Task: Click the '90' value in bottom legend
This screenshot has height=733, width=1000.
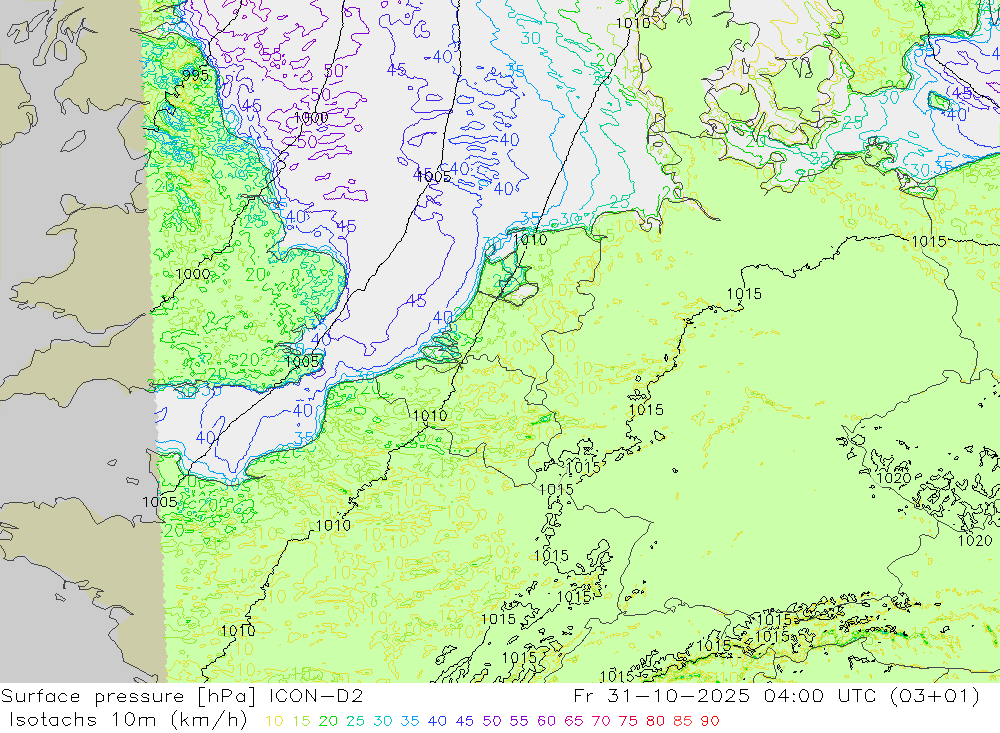Action: pyautogui.click(x=710, y=721)
